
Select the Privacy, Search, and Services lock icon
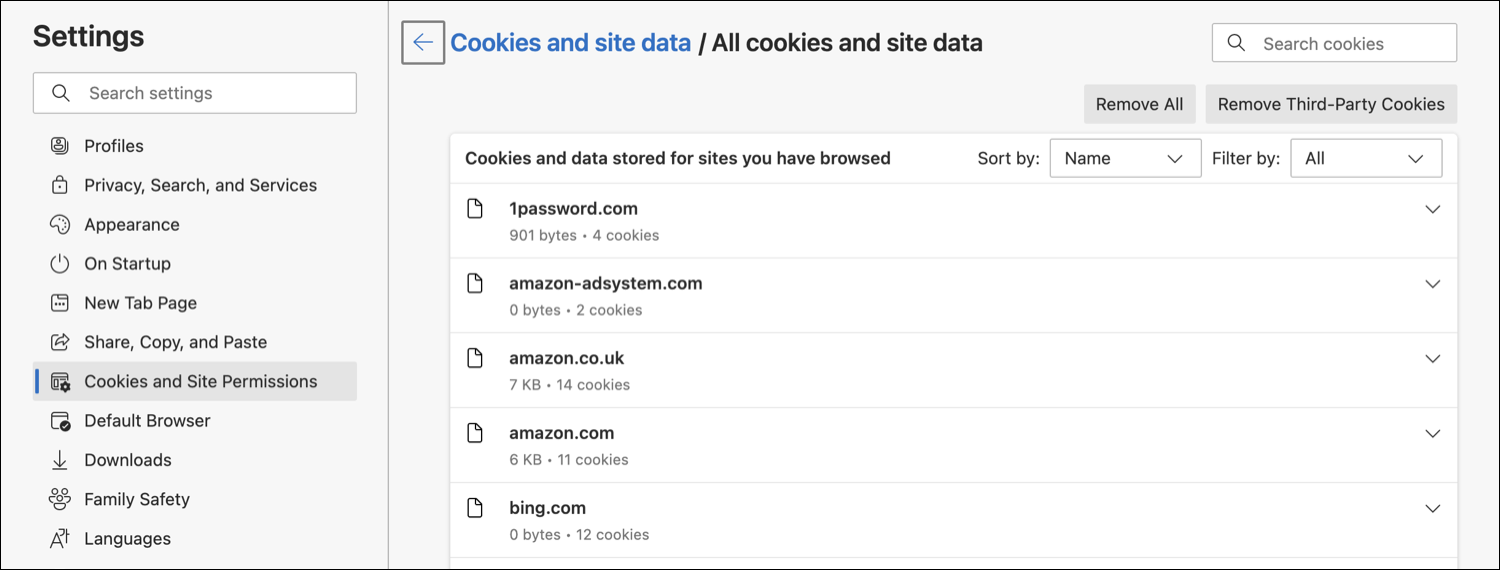(60, 185)
